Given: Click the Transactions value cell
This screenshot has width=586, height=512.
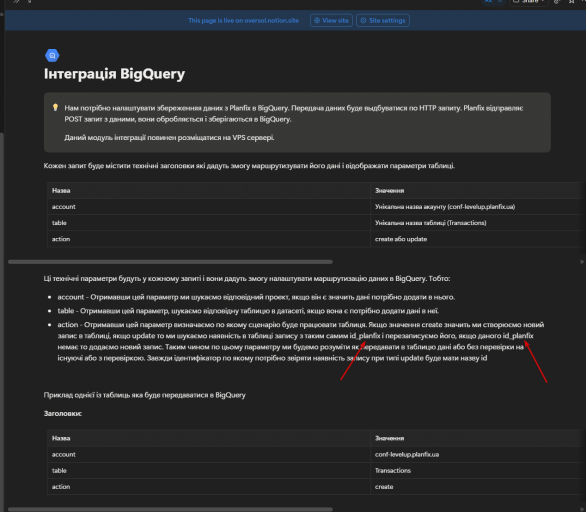Looking at the screenshot, I should [x=478, y=471].
